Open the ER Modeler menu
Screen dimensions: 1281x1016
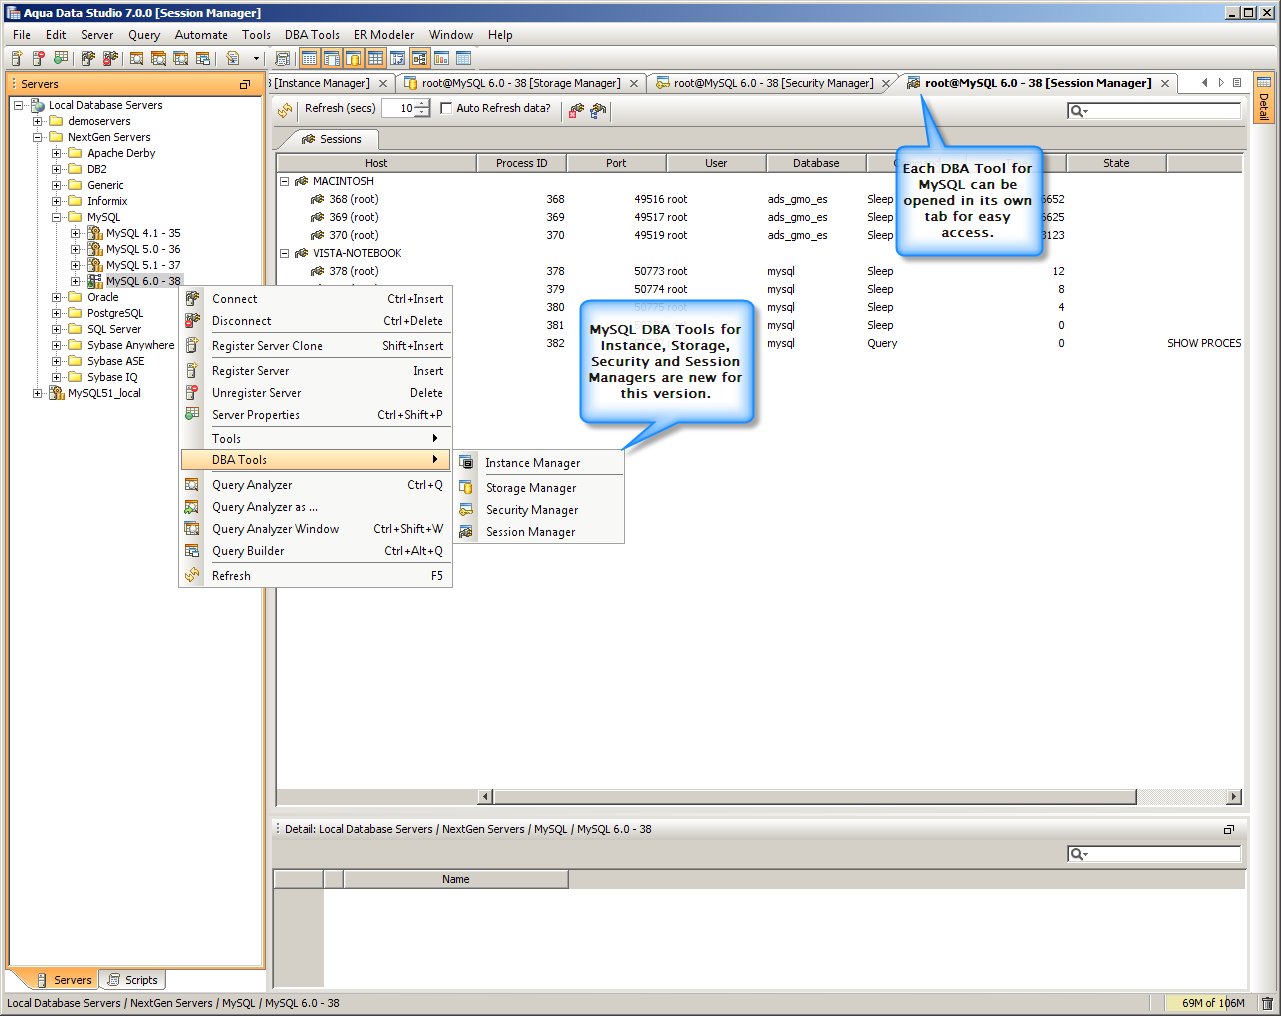[x=384, y=35]
